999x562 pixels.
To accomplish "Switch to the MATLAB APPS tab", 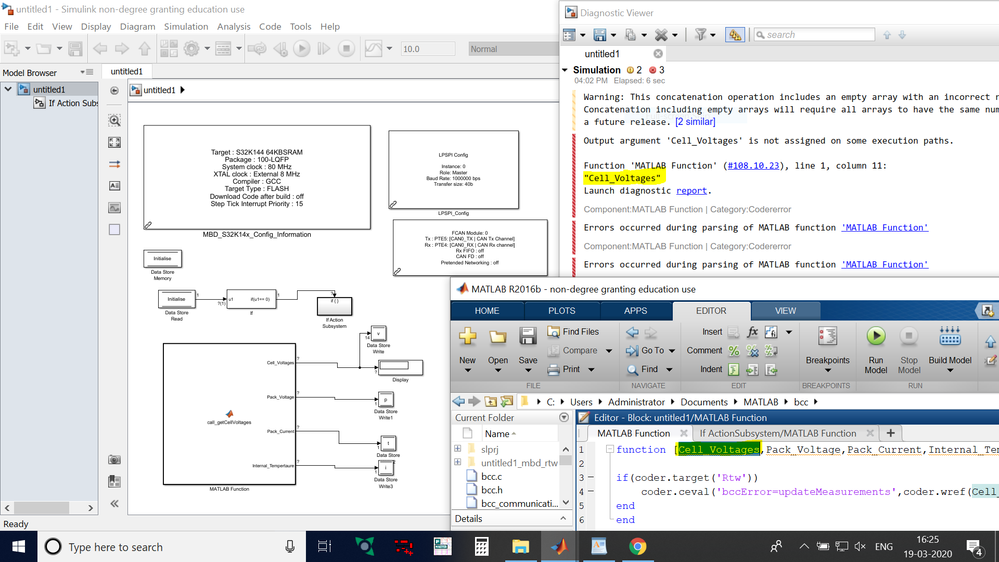I will tap(635, 311).
